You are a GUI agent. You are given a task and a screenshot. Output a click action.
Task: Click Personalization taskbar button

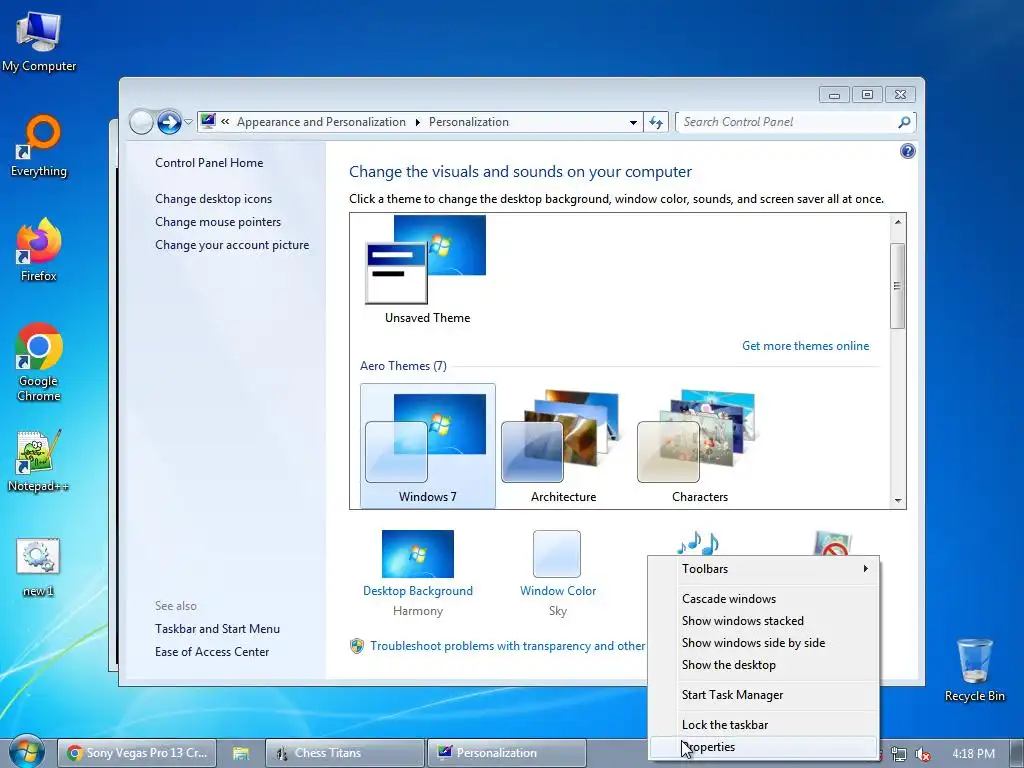(x=507, y=753)
